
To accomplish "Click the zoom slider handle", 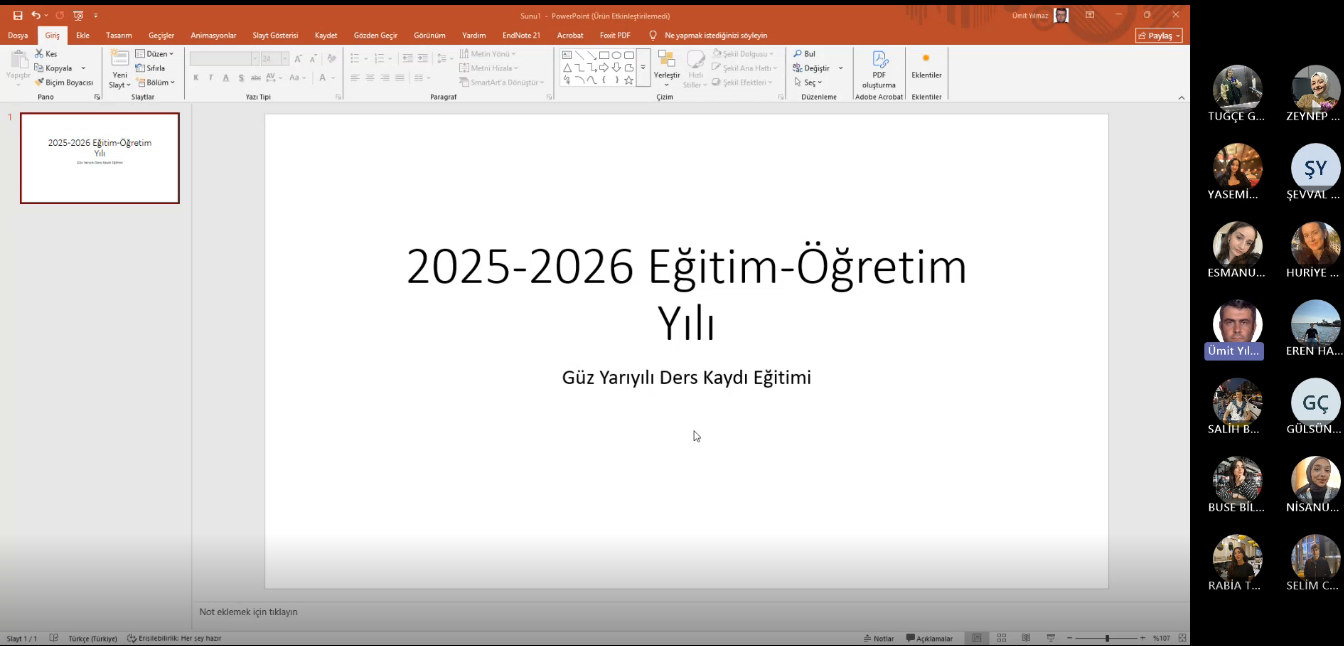I will point(1106,638).
